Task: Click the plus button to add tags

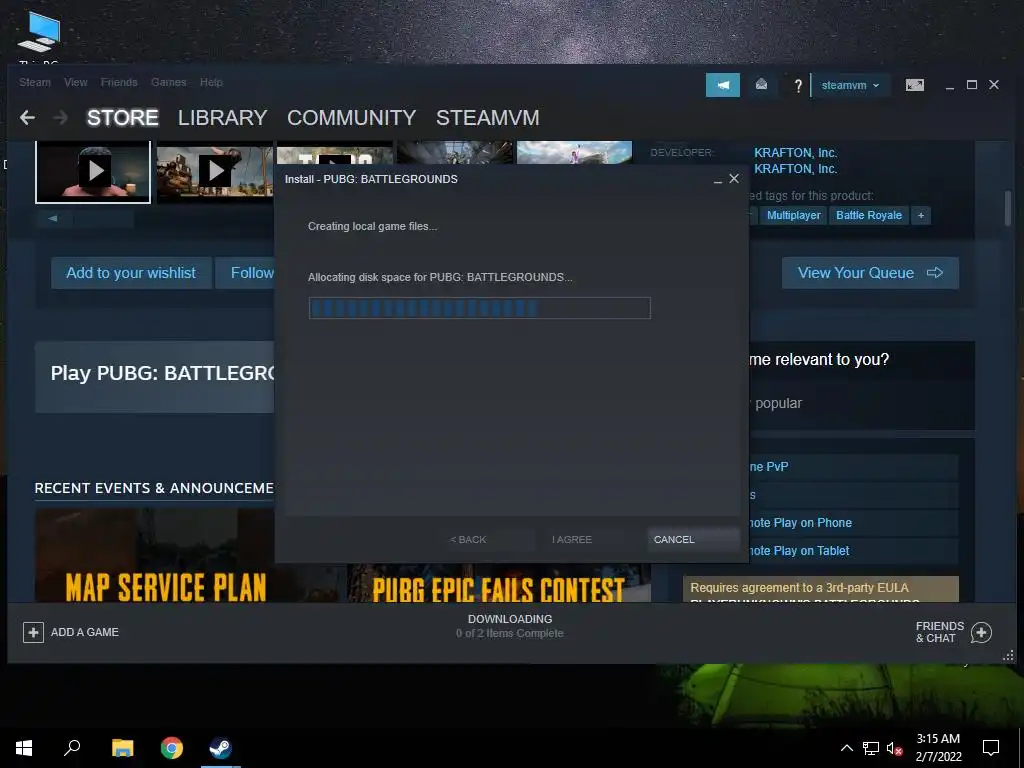Action: 921,216
